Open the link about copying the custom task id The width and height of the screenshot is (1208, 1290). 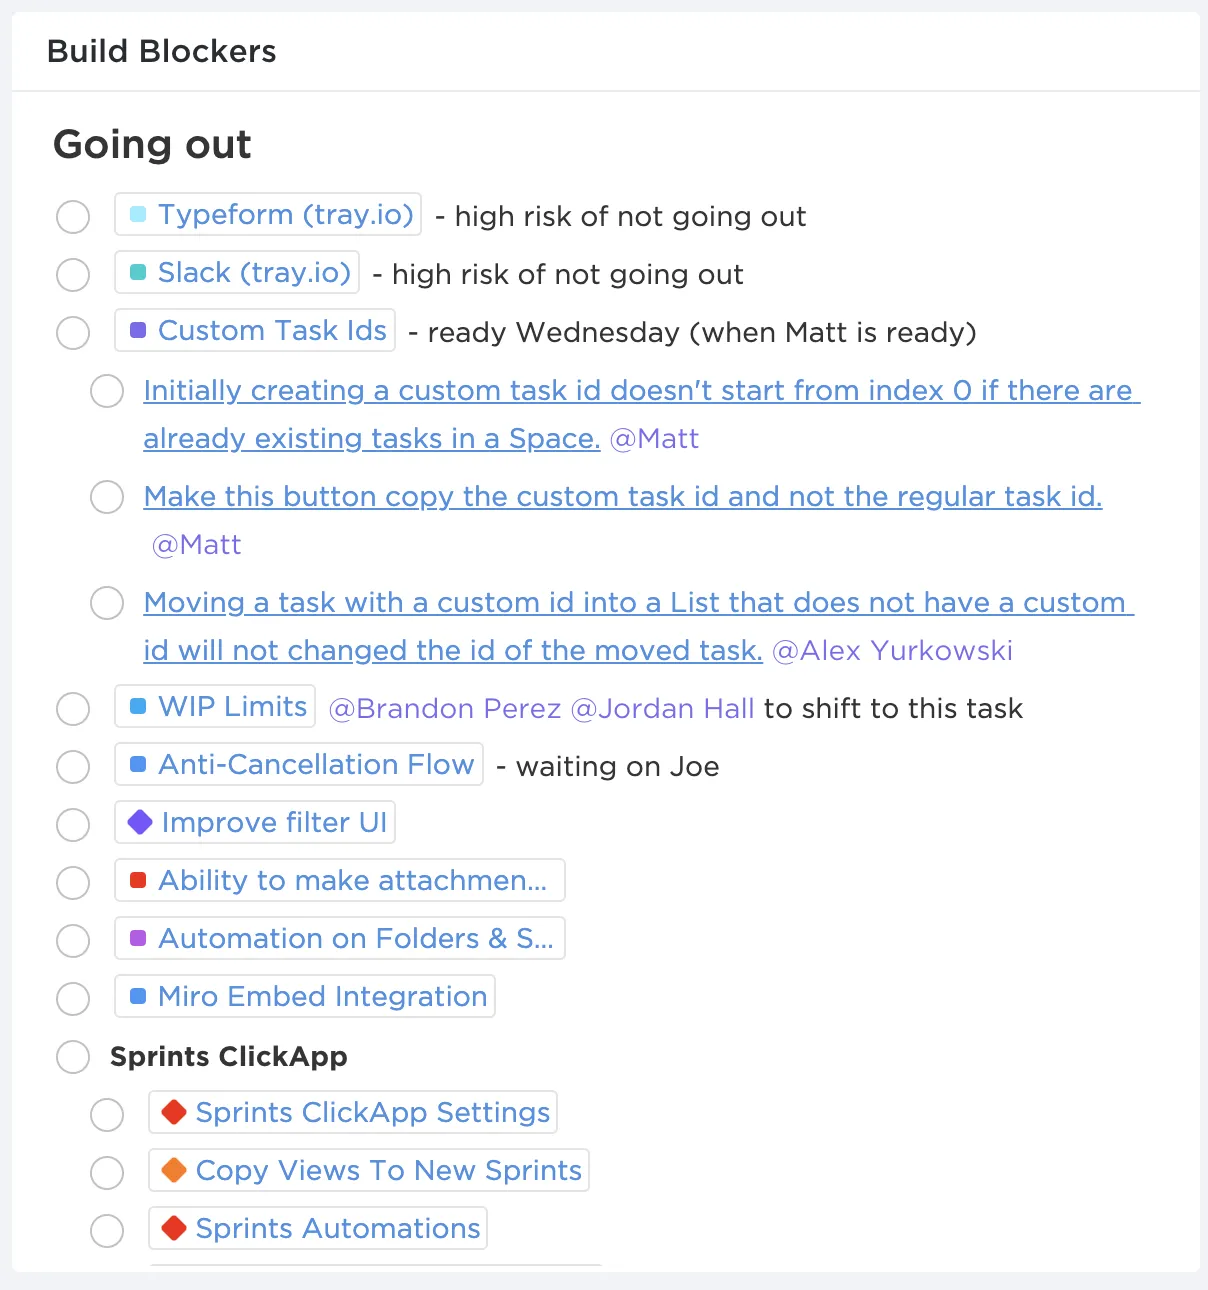623,496
